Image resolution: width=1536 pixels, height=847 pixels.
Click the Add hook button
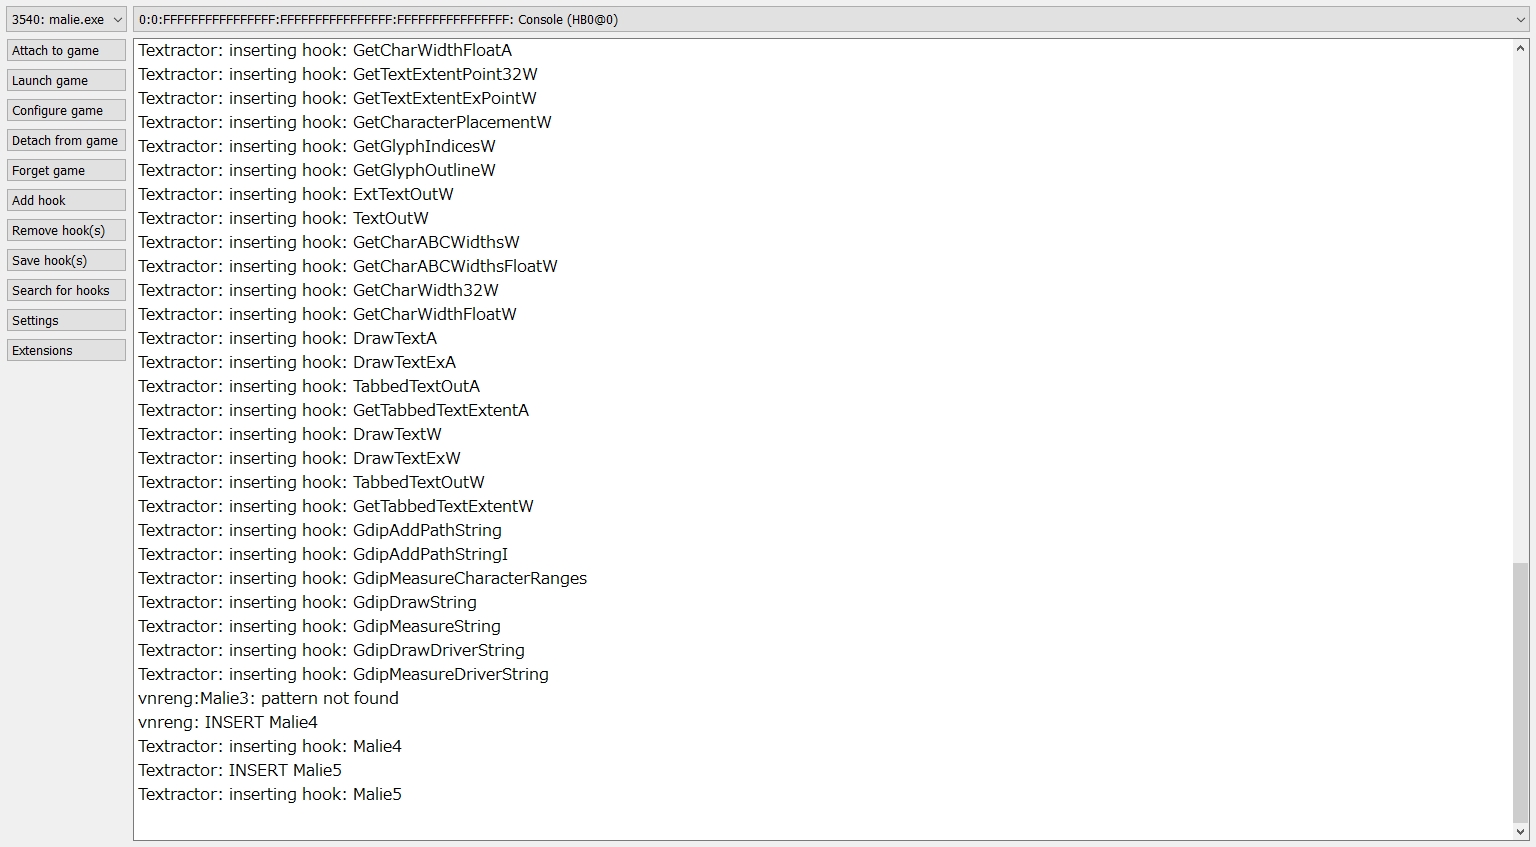coord(66,200)
